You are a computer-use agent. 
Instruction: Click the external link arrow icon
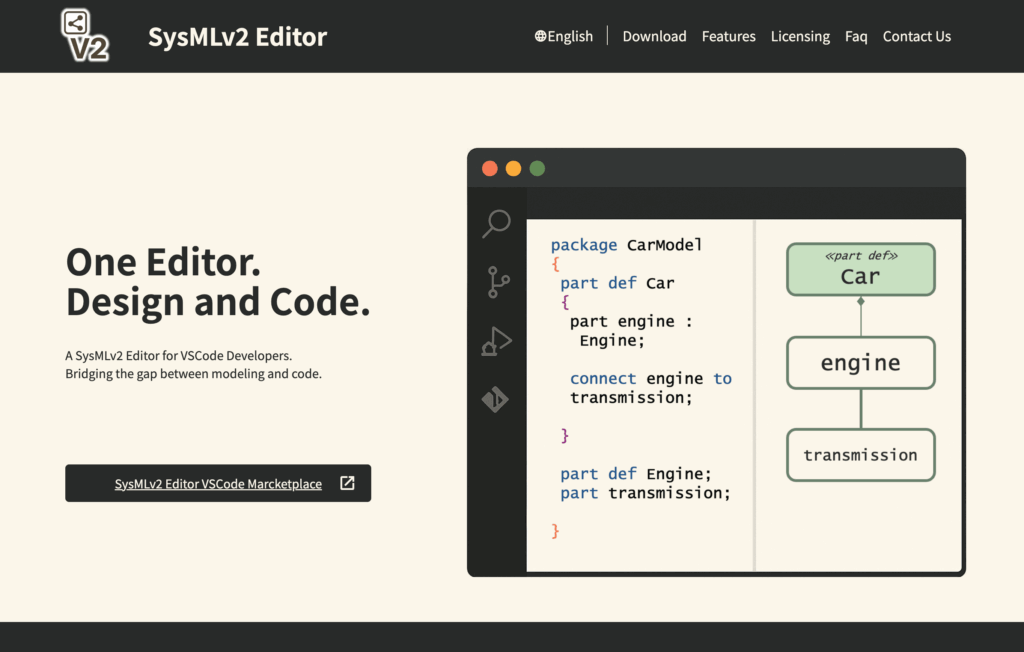click(x=347, y=483)
